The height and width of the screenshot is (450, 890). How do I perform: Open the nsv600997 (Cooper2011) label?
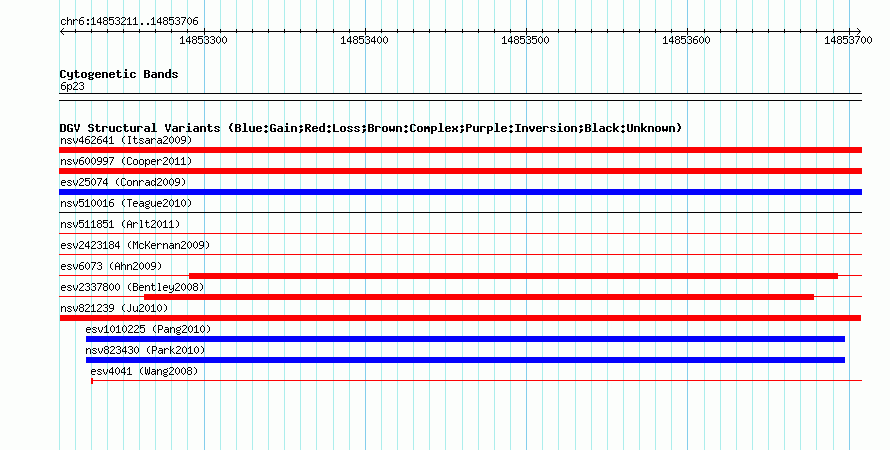tap(126, 161)
